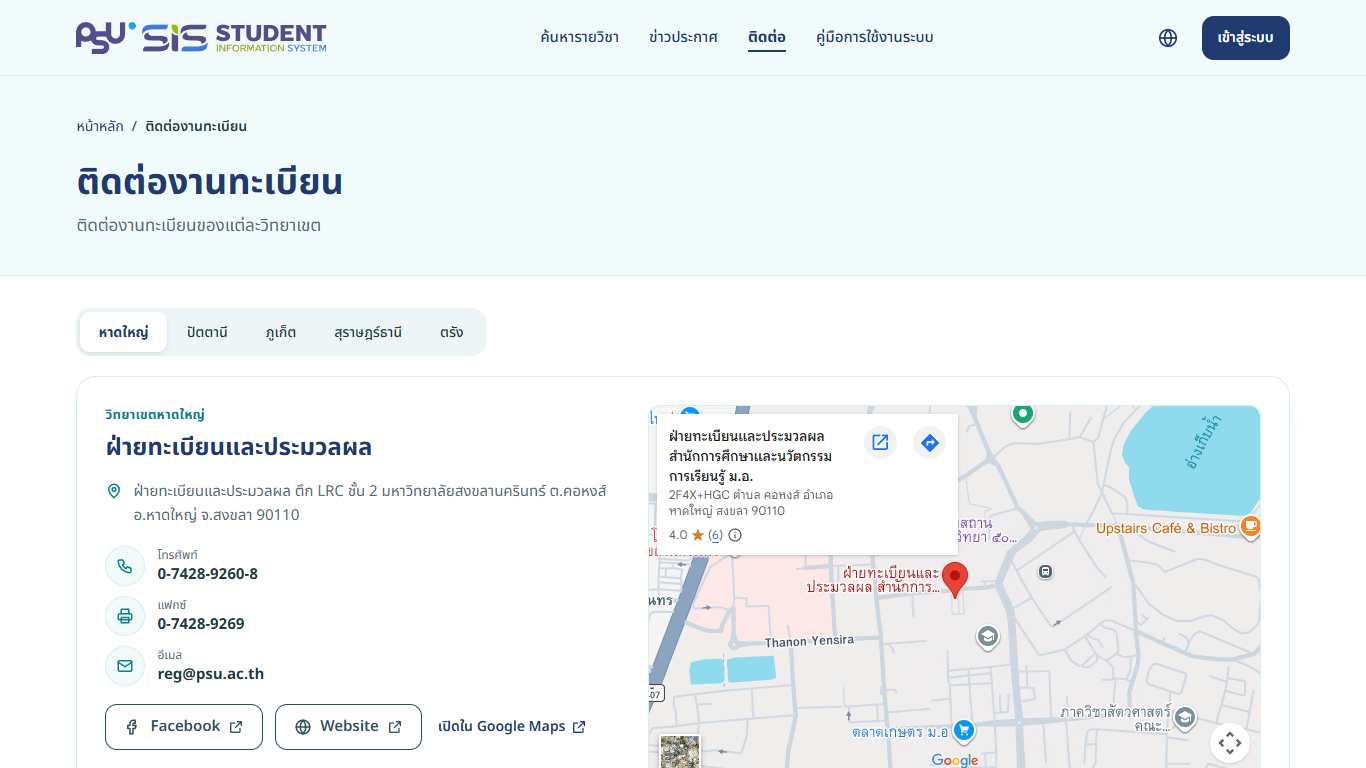The height and width of the screenshot is (768, 1366).
Task: Click graduation cap icon near Thanon Yensira
Action: pyautogui.click(x=988, y=637)
